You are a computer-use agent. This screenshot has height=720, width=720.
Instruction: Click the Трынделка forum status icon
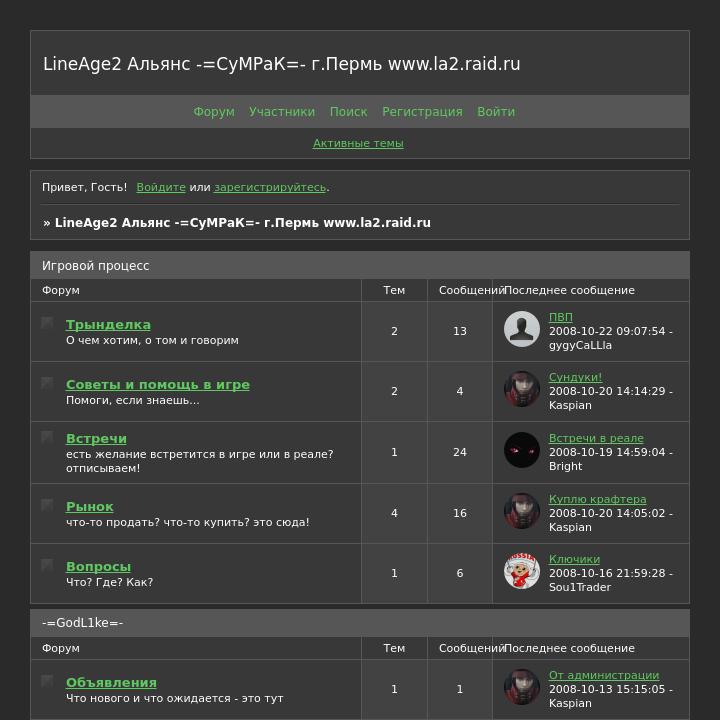coord(47,323)
